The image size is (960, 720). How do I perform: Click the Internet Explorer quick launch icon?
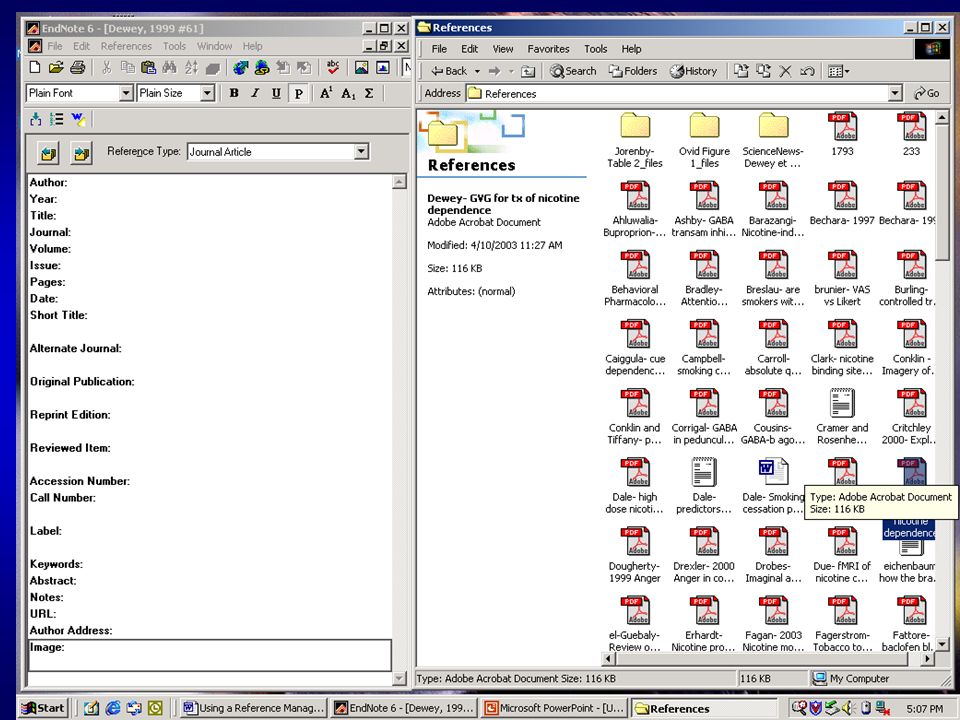click(x=113, y=708)
